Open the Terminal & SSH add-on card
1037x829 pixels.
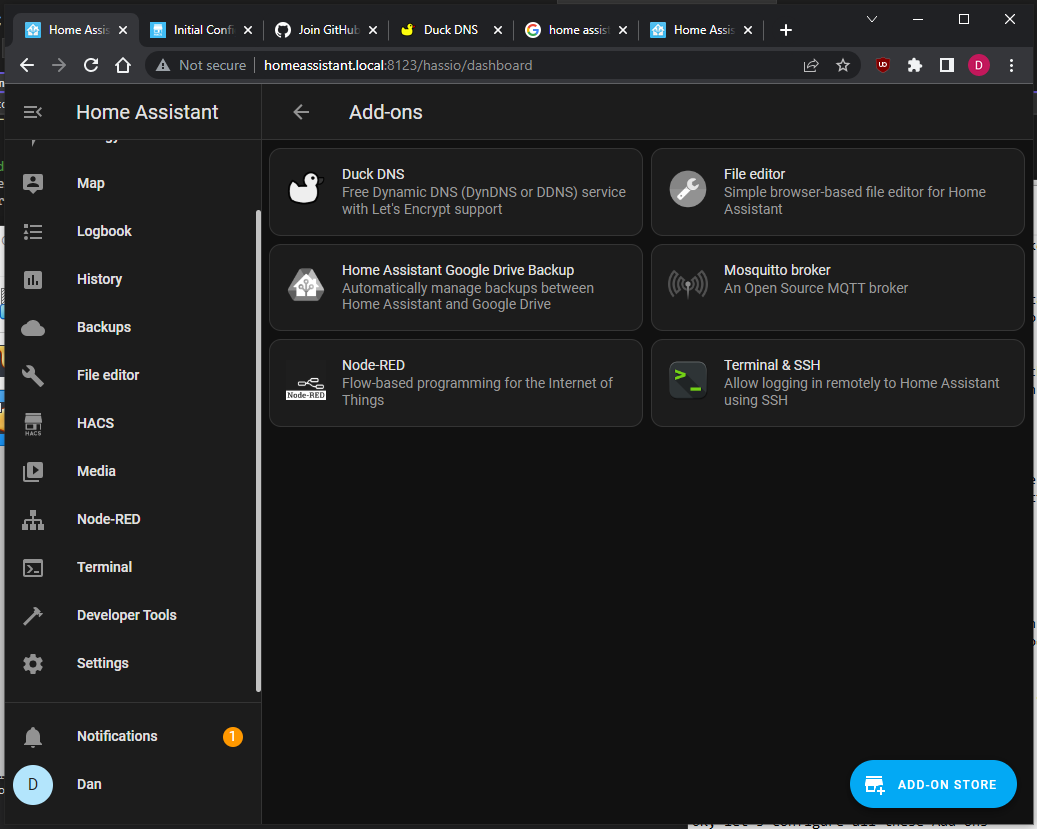[x=837, y=383]
